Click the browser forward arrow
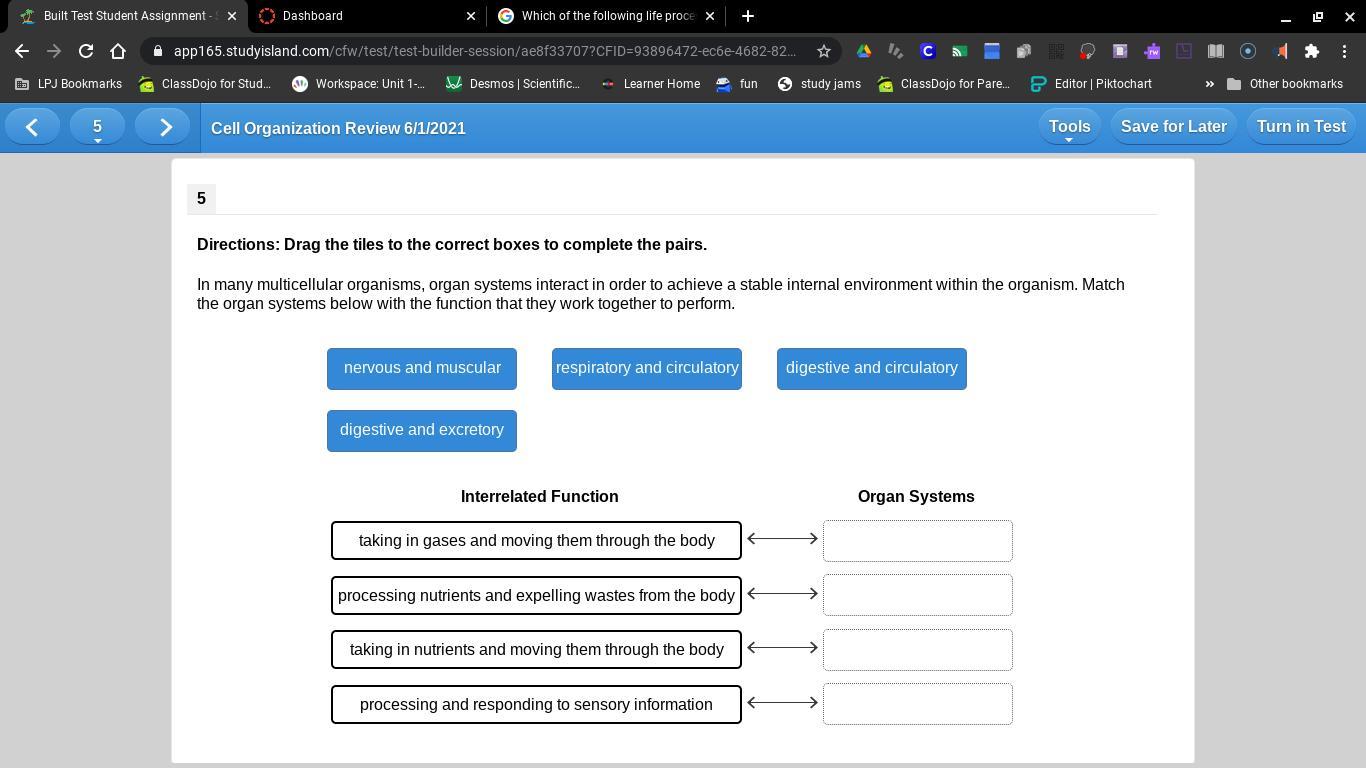The image size is (1366, 768). pos(54,51)
